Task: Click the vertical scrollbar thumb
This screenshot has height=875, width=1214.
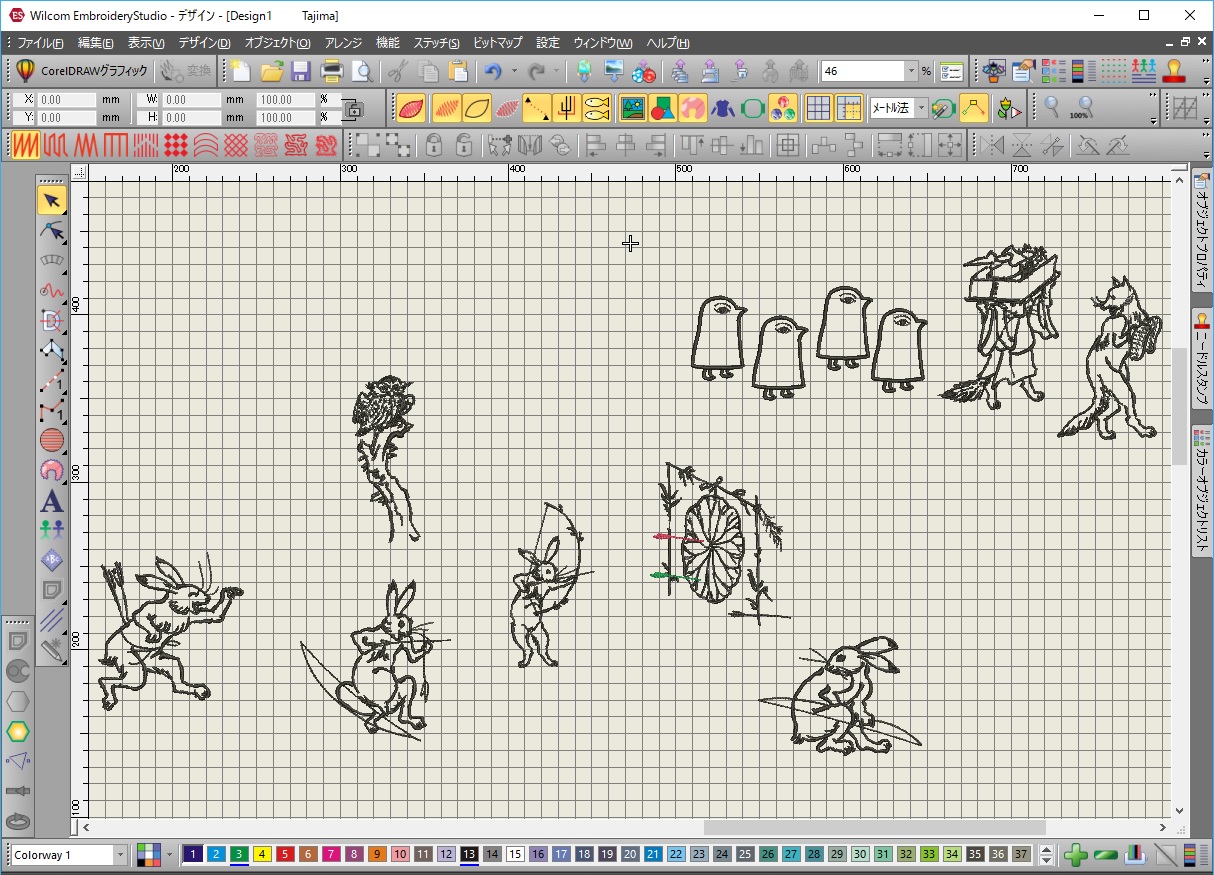Action: point(1180,406)
